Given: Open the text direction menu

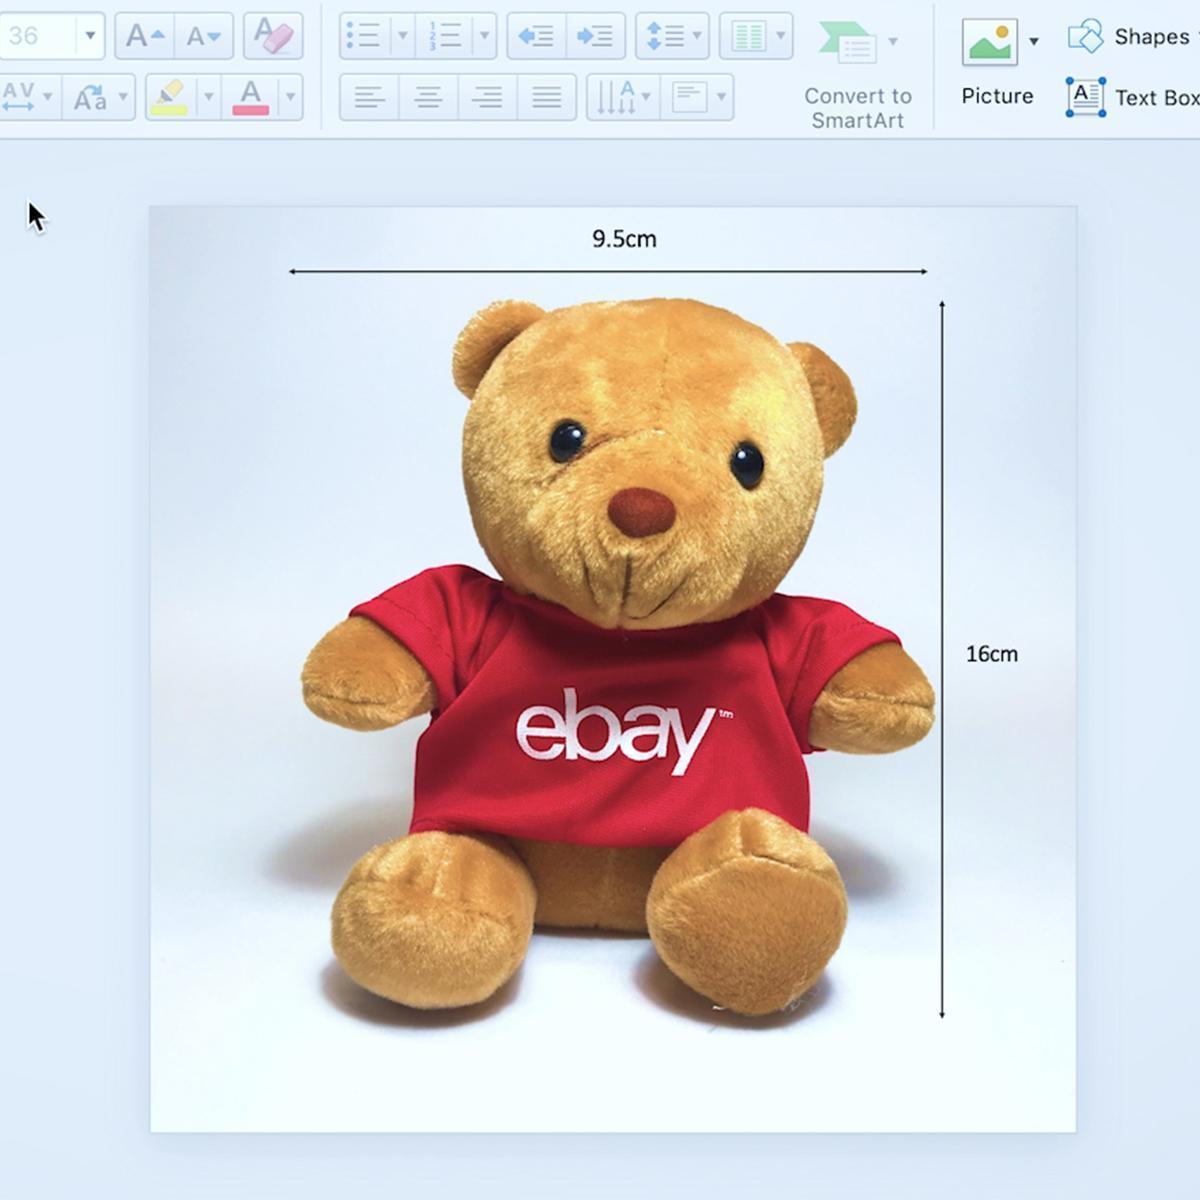Looking at the screenshot, I should pos(623,97).
